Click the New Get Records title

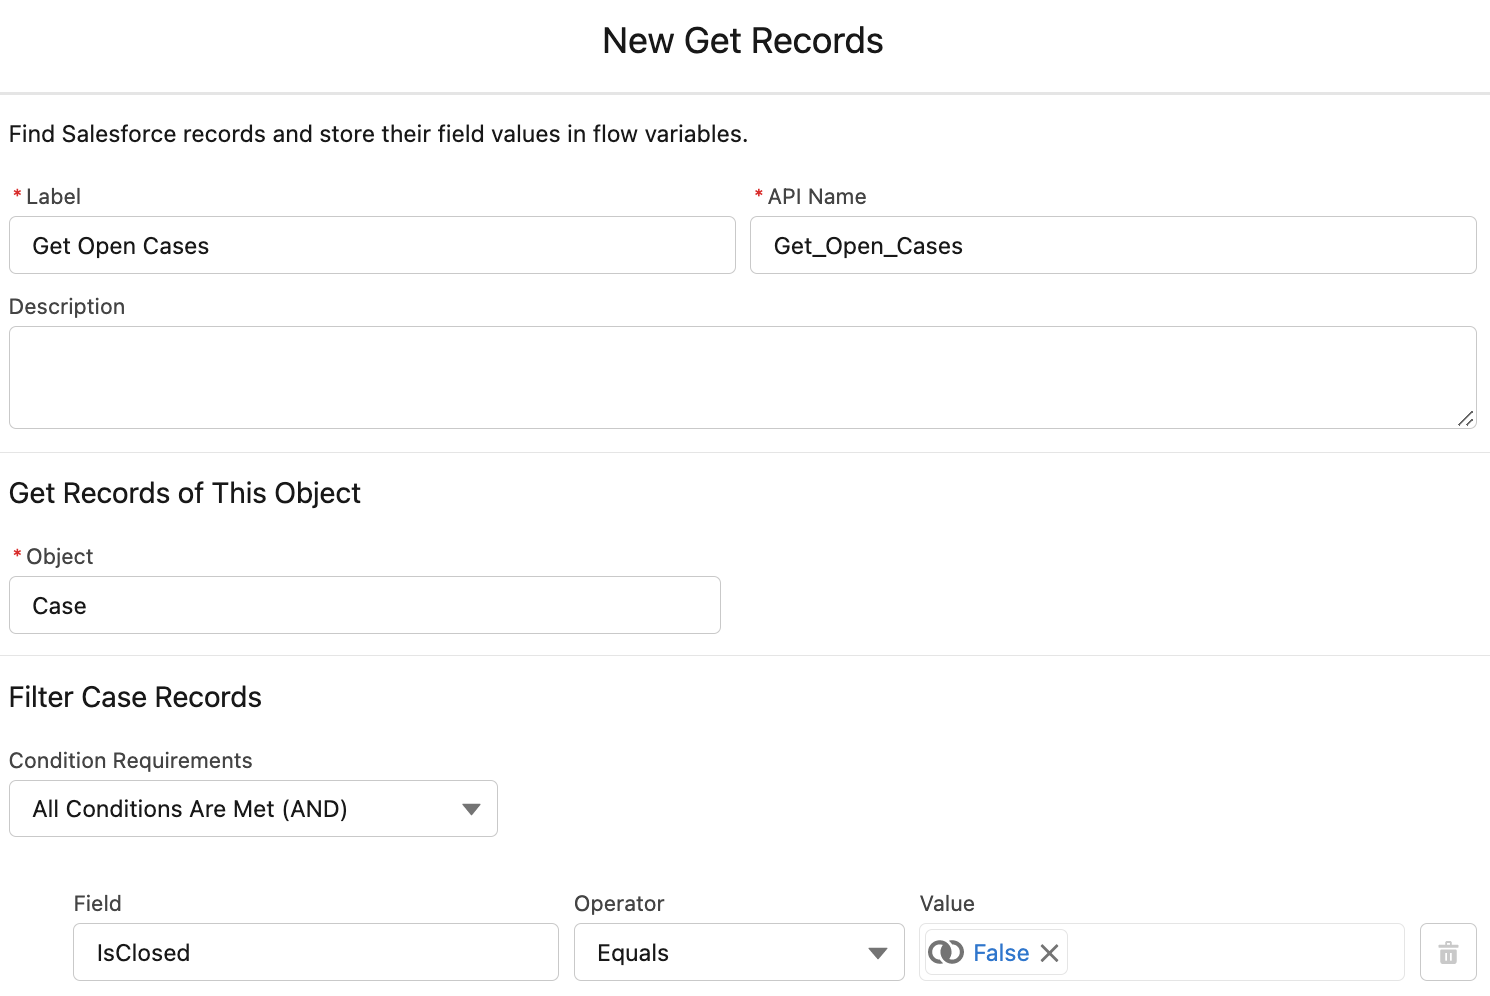coord(743,41)
